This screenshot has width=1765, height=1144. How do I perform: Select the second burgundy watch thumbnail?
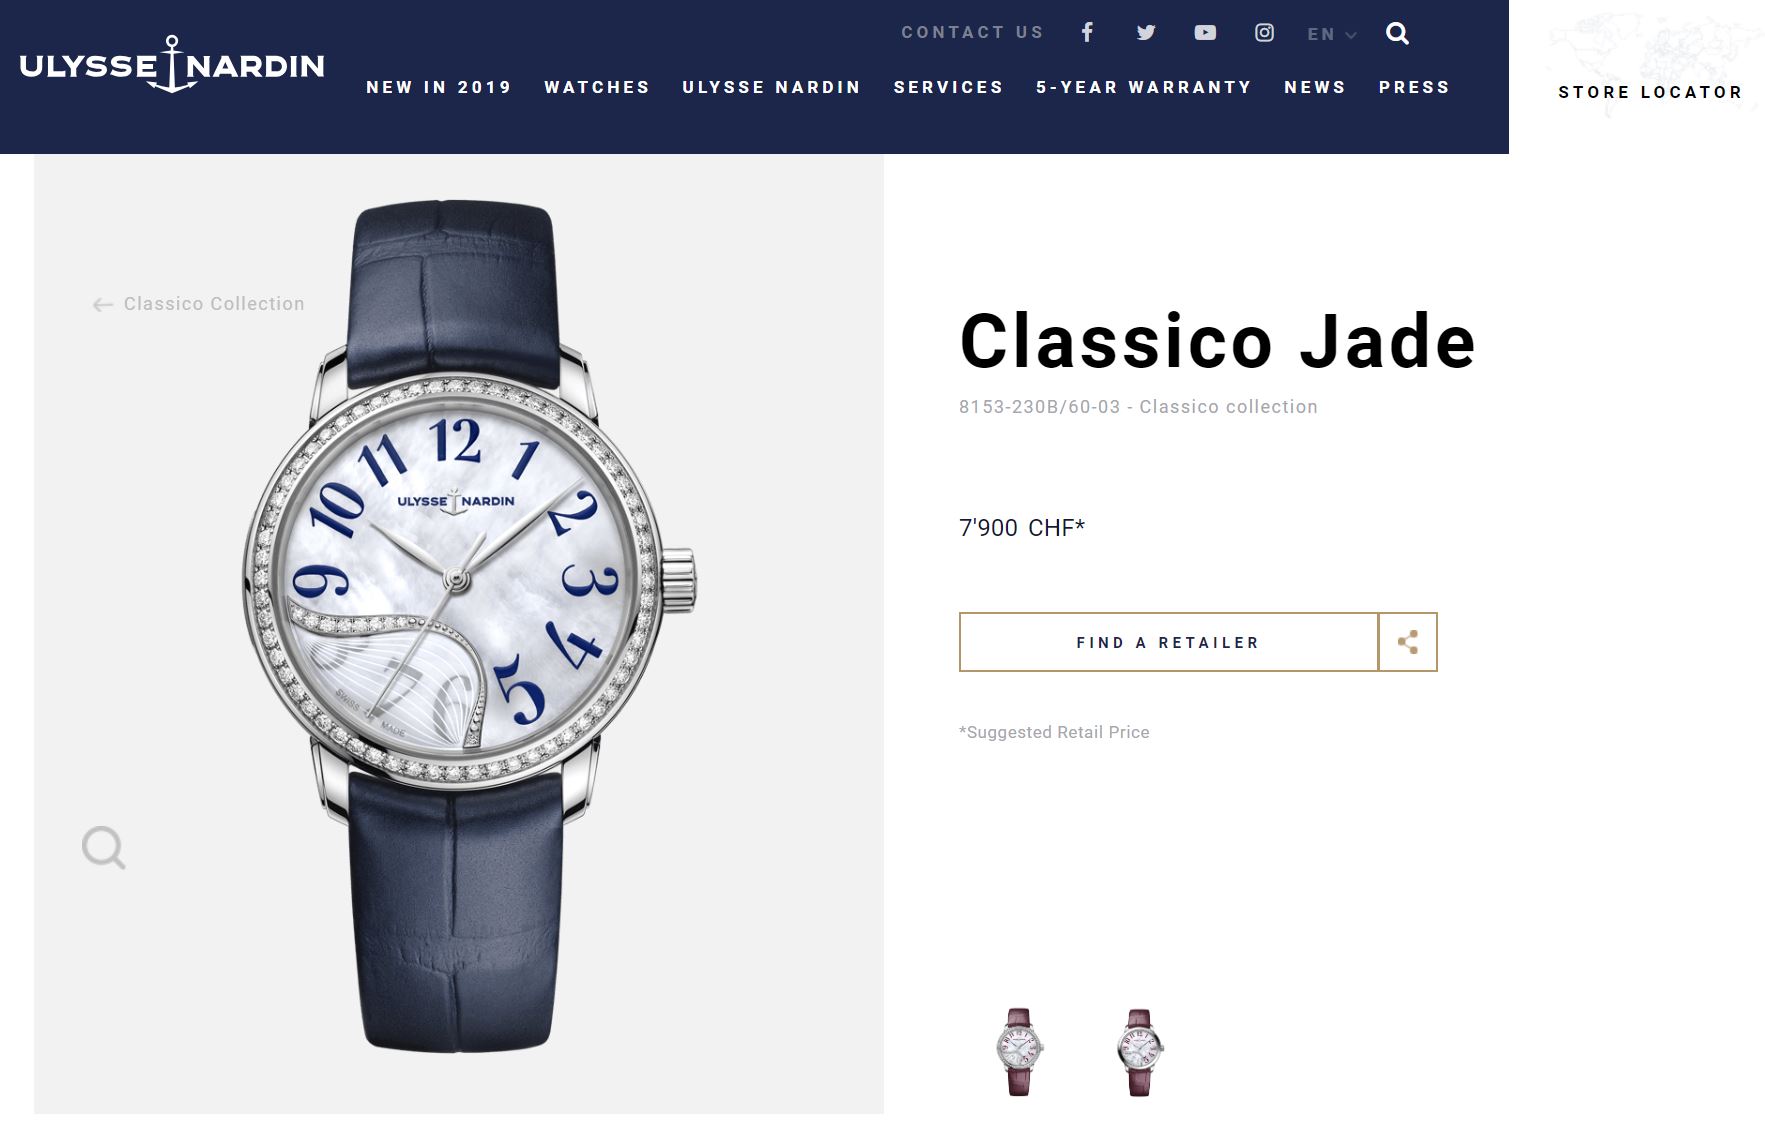pyautogui.click(x=1140, y=1052)
